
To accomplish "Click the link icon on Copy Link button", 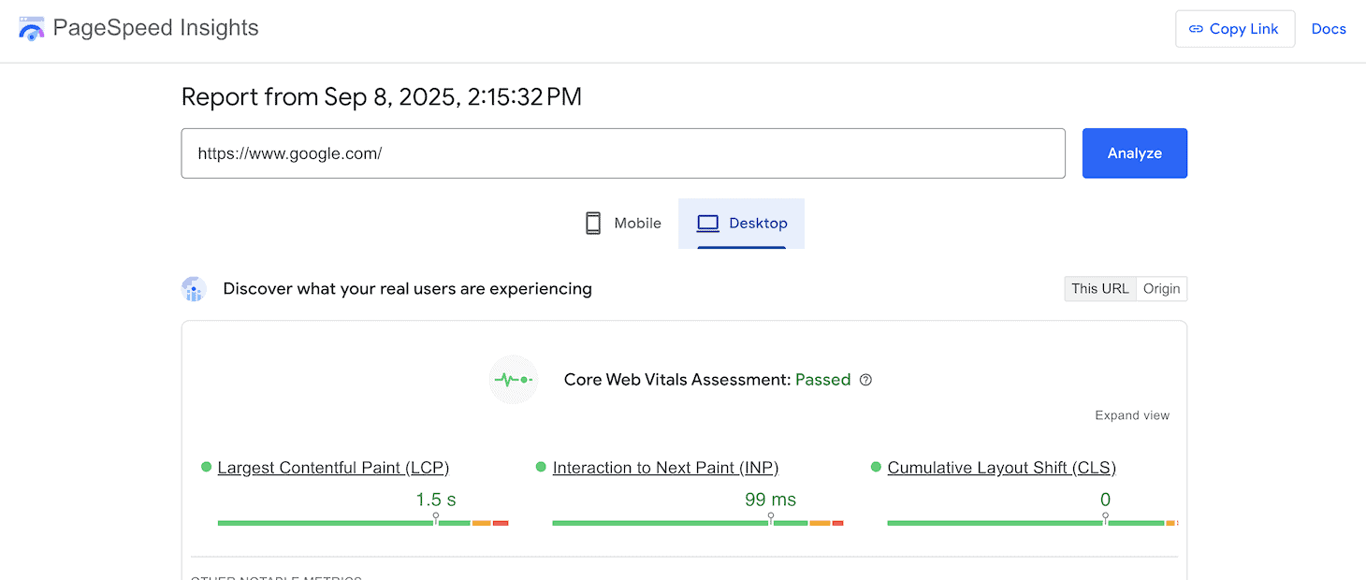I will [1196, 28].
